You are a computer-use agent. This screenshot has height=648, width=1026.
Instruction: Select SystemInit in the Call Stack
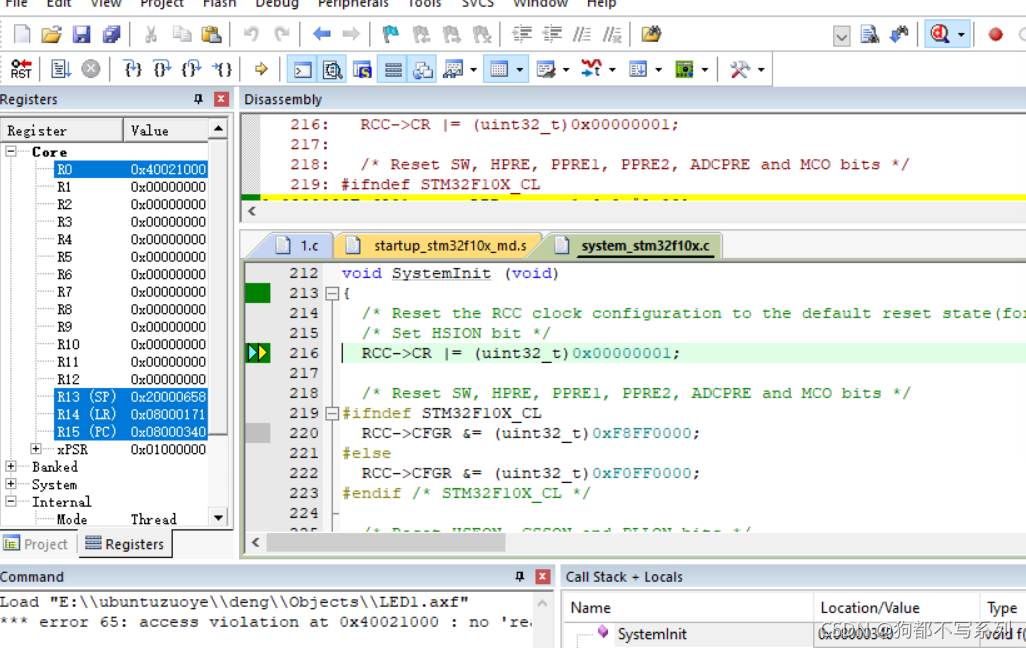652,634
